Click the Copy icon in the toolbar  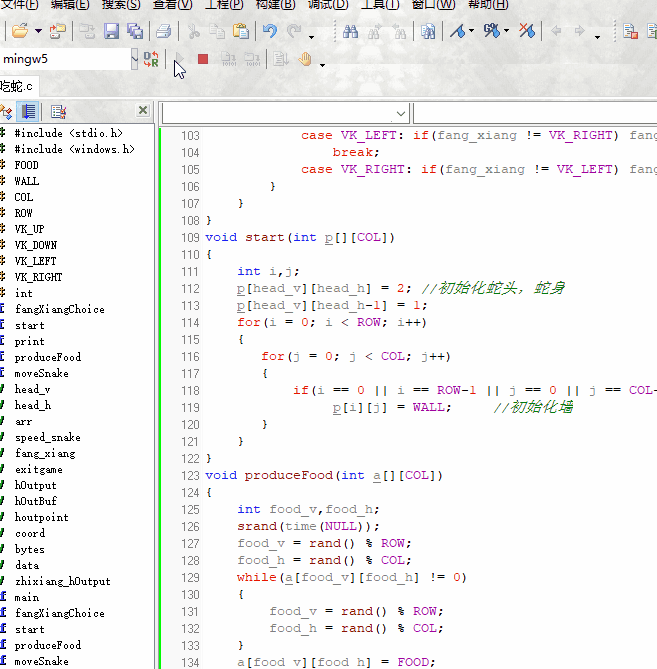217,31
